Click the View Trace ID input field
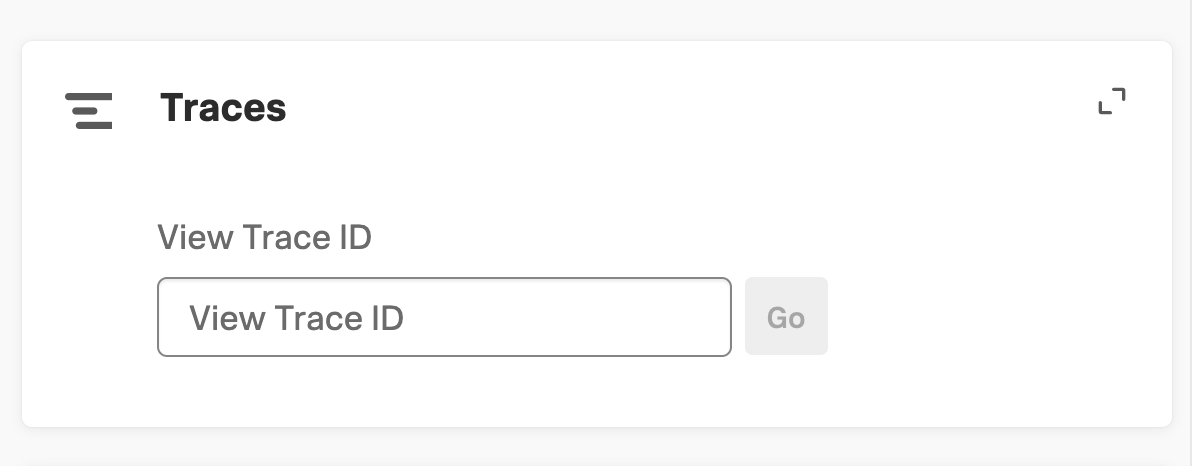This screenshot has width=1192, height=466. [x=444, y=317]
